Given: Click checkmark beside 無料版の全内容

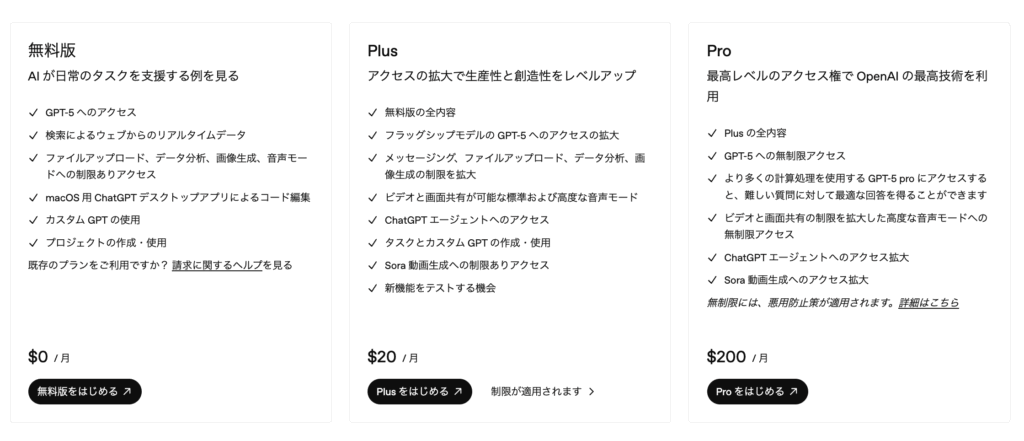Looking at the screenshot, I should [373, 112].
